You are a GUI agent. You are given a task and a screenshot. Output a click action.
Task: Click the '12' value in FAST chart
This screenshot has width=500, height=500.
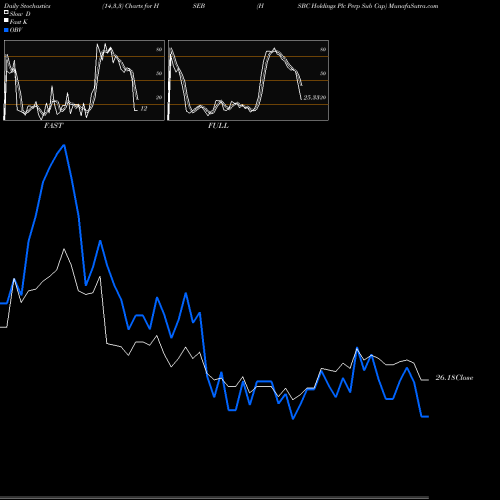click(144, 109)
